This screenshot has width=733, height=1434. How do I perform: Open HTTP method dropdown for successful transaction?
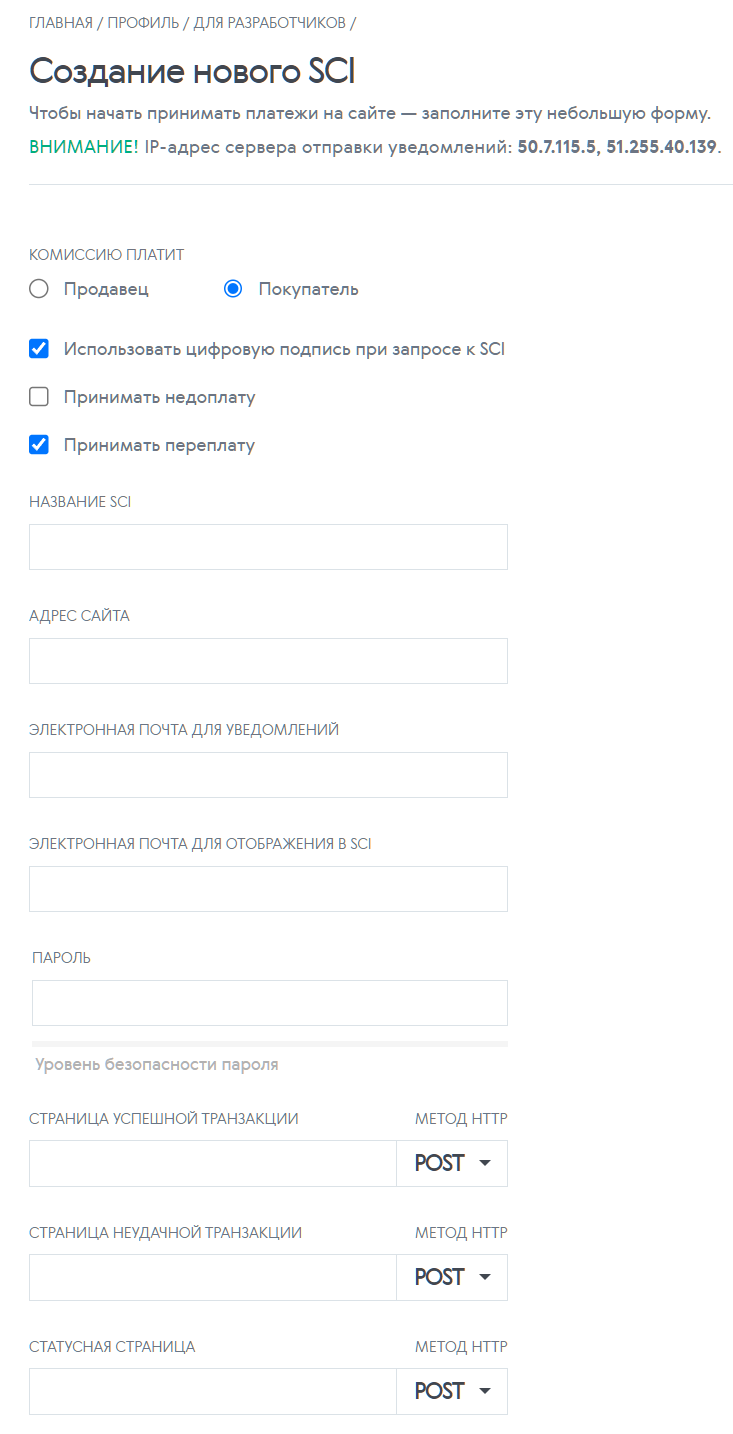(452, 1163)
